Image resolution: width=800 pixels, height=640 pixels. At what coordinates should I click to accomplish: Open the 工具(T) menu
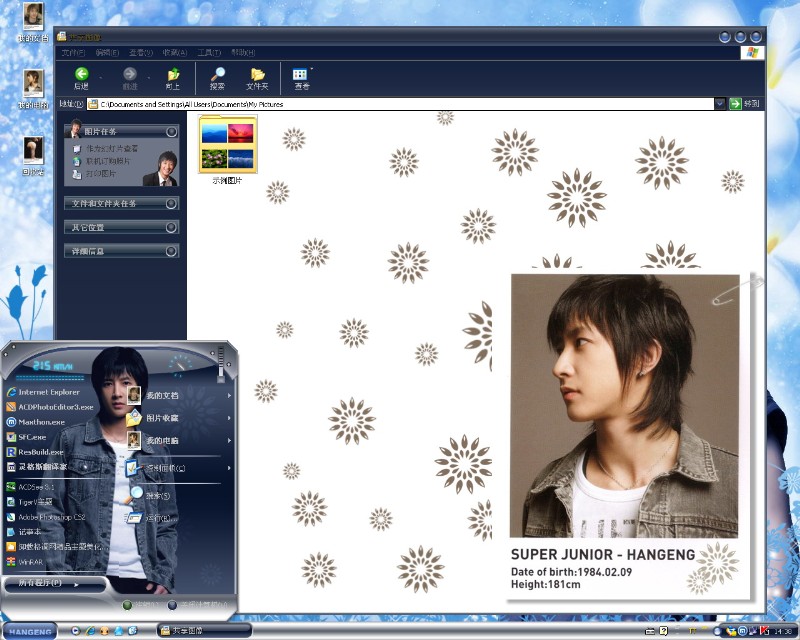209,53
